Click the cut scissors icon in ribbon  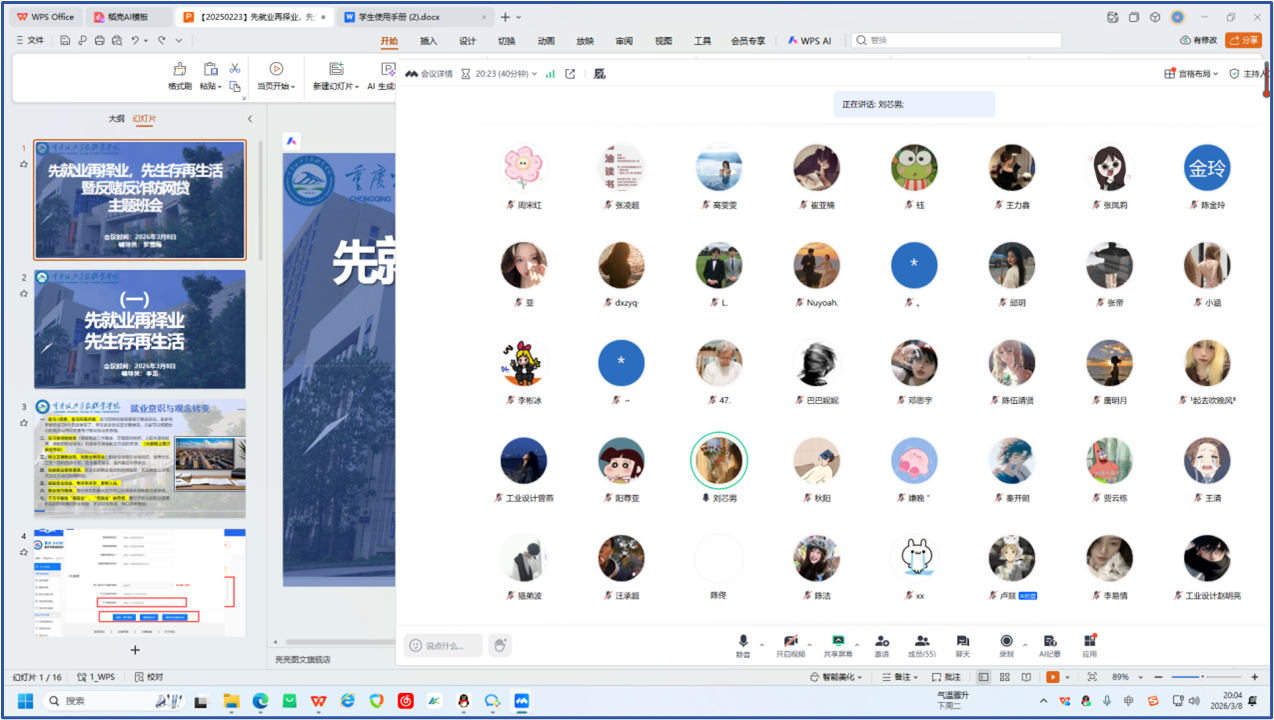click(x=235, y=68)
